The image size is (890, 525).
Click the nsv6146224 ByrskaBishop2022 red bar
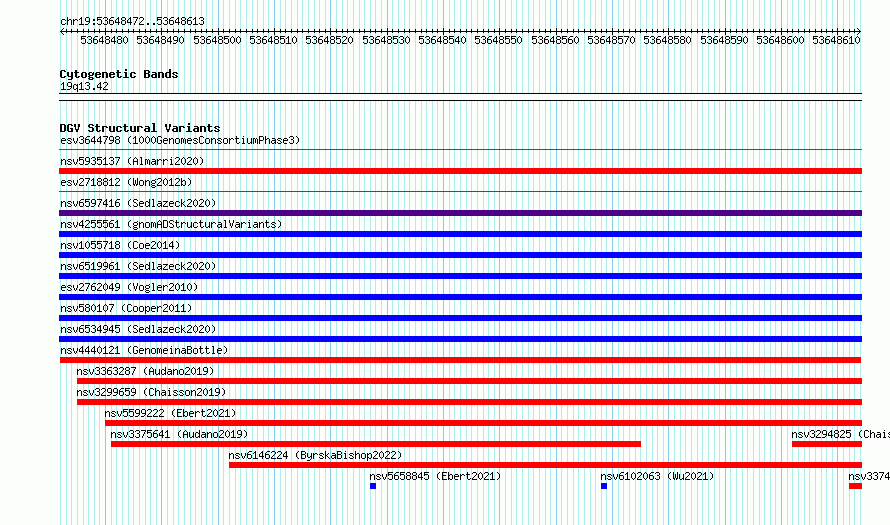click(545, 465)
